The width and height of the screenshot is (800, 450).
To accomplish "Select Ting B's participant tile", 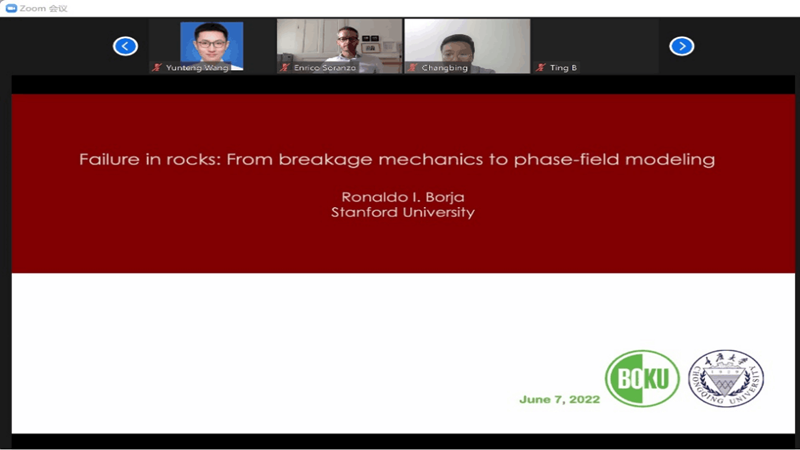I will click(x=595, y=46).
